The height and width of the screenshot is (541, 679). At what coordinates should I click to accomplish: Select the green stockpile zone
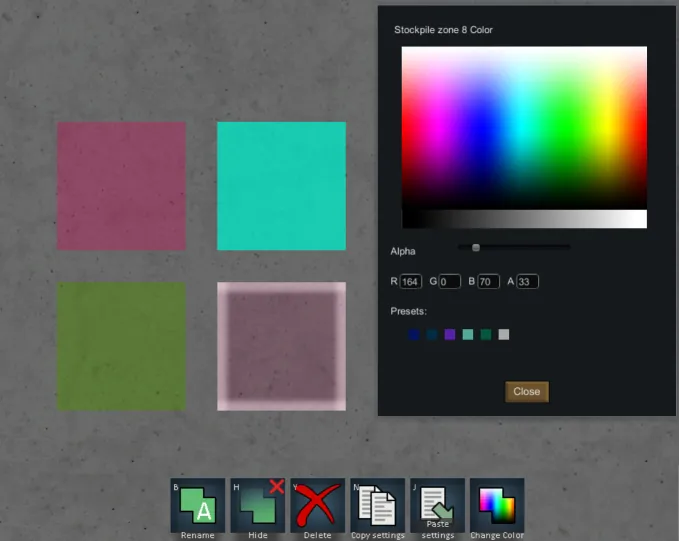click(121, 346)
